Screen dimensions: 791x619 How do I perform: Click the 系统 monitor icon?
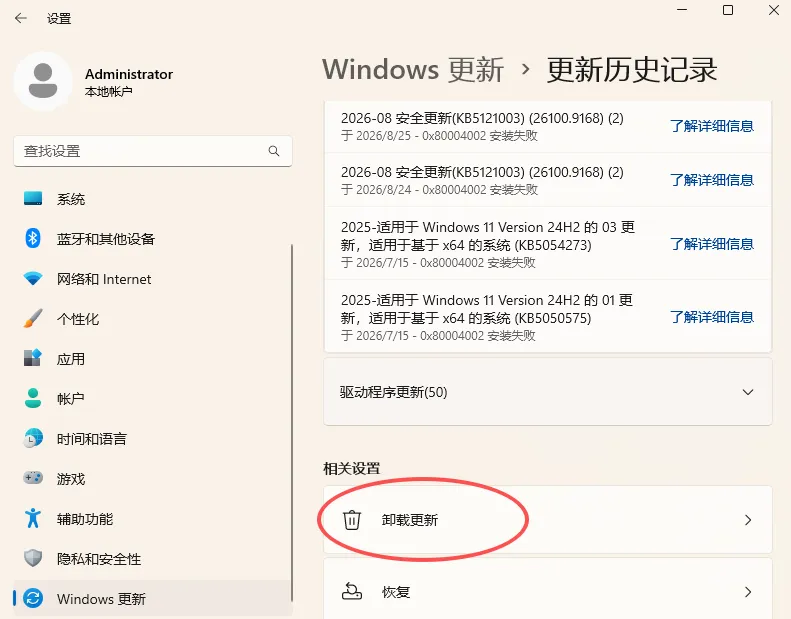tap(33, 198)
